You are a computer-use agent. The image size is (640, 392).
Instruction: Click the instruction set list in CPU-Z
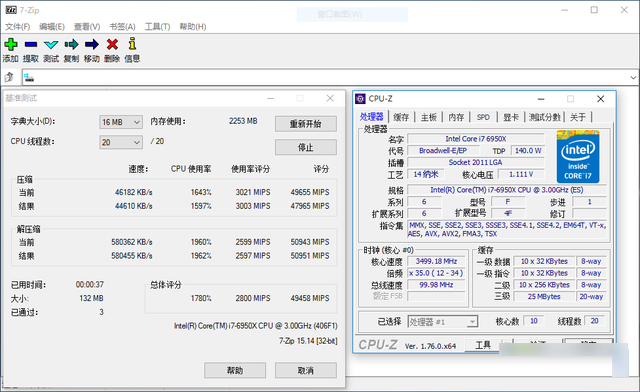(508, 229)
